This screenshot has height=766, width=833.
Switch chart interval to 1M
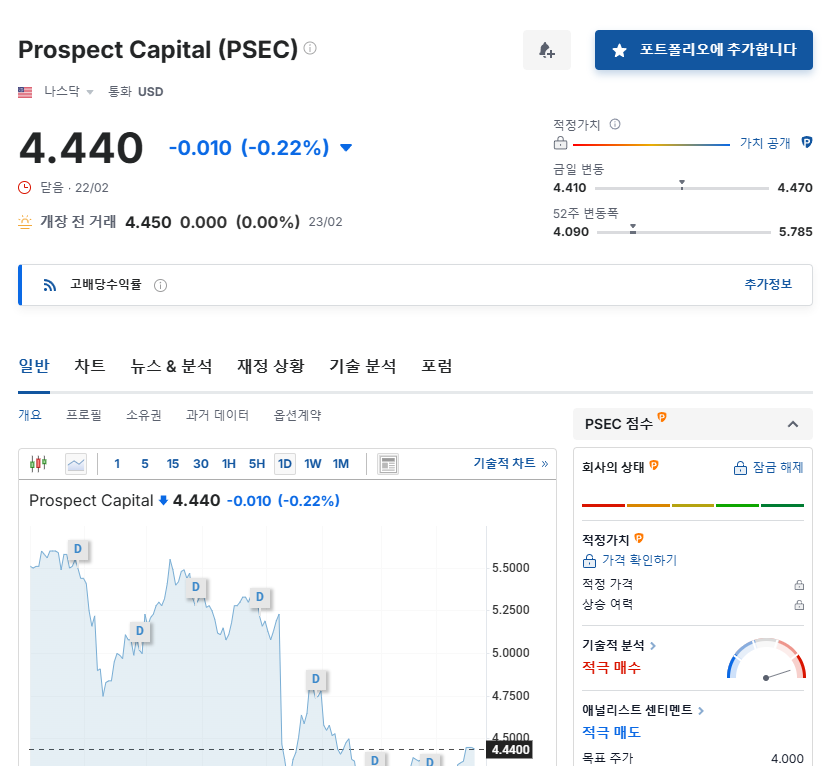[x=341, y=464]
